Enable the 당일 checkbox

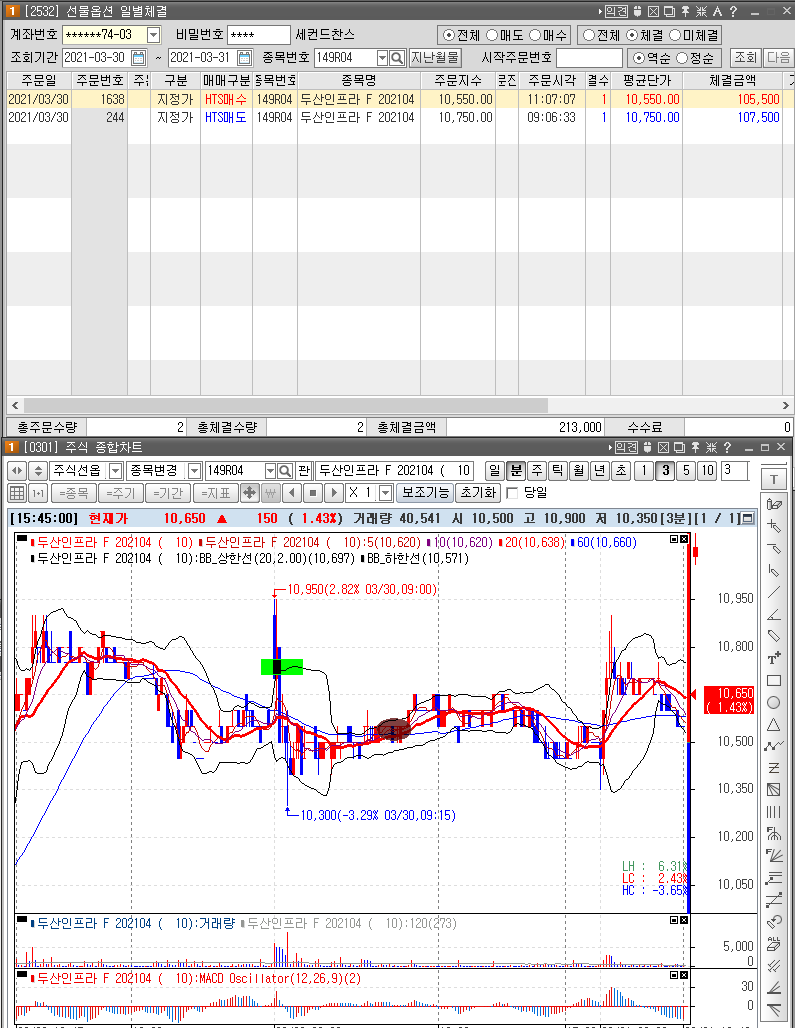pos(513,492)
